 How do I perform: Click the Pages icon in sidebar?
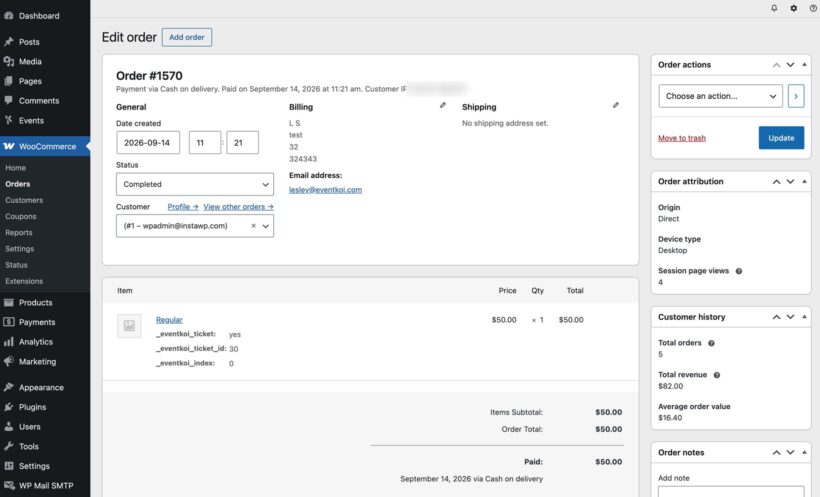[x=8, y=81]
